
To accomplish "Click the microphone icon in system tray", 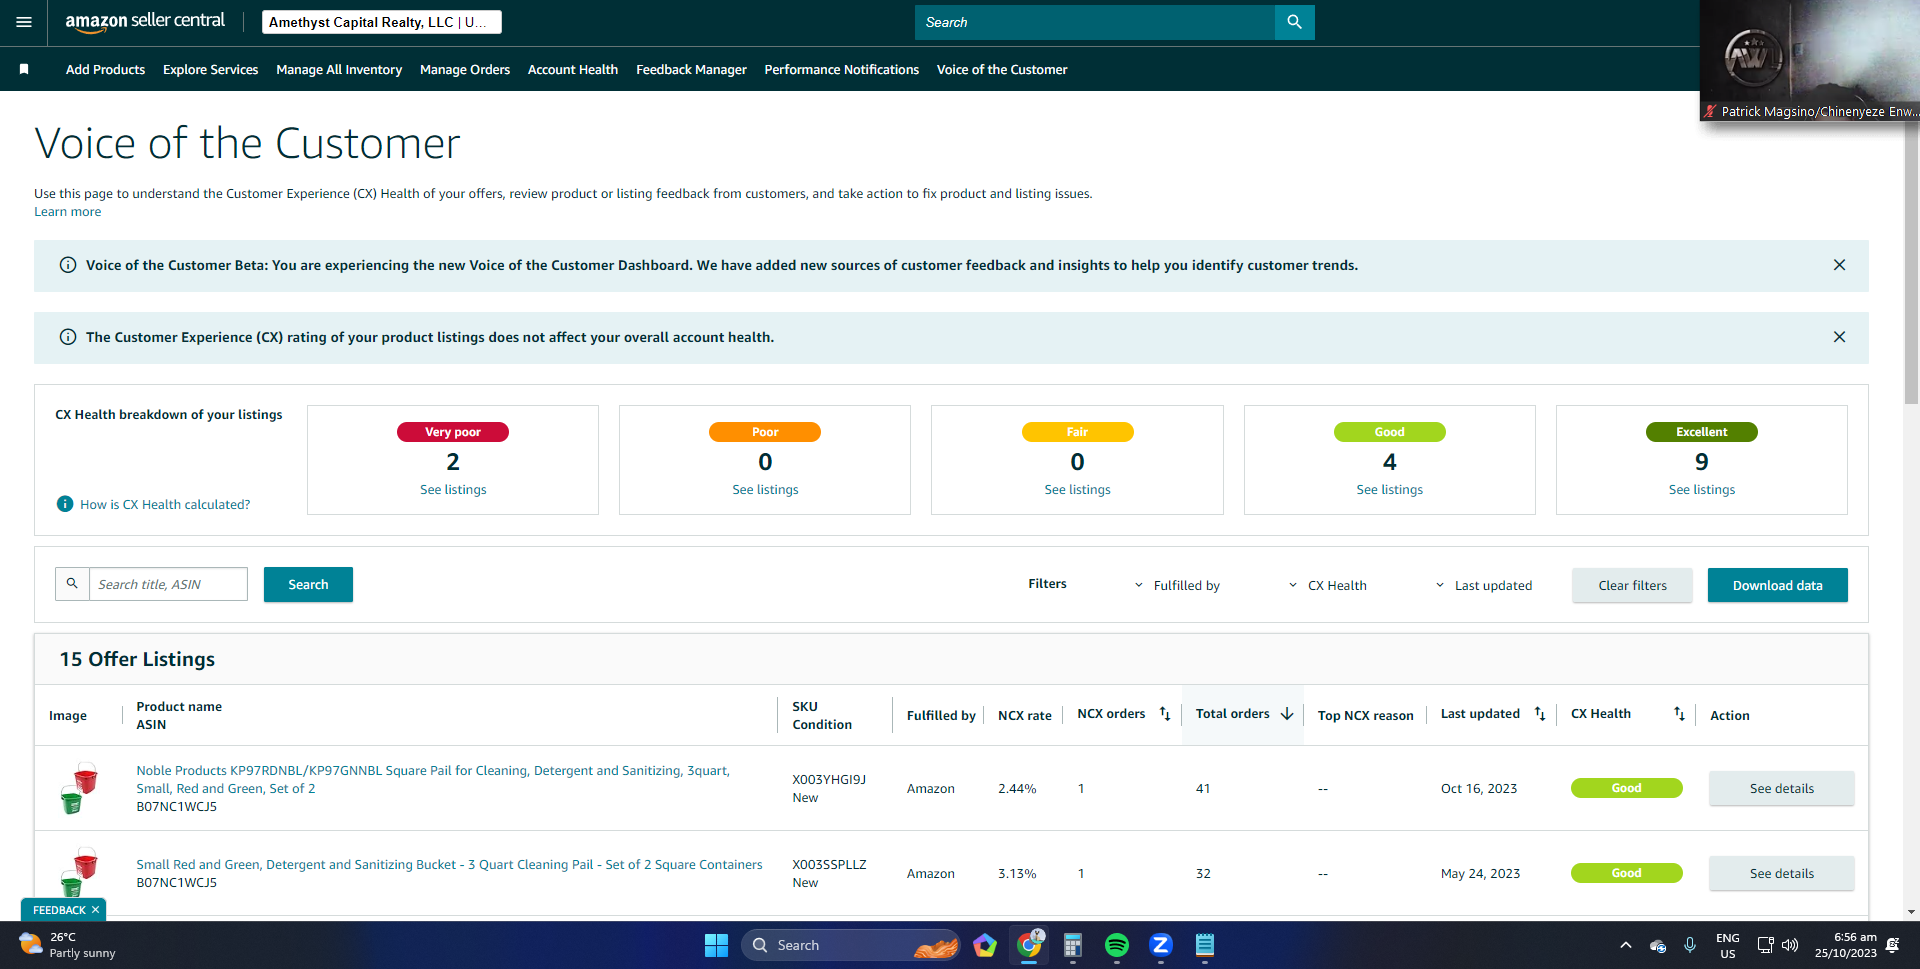I will 1690,945.
